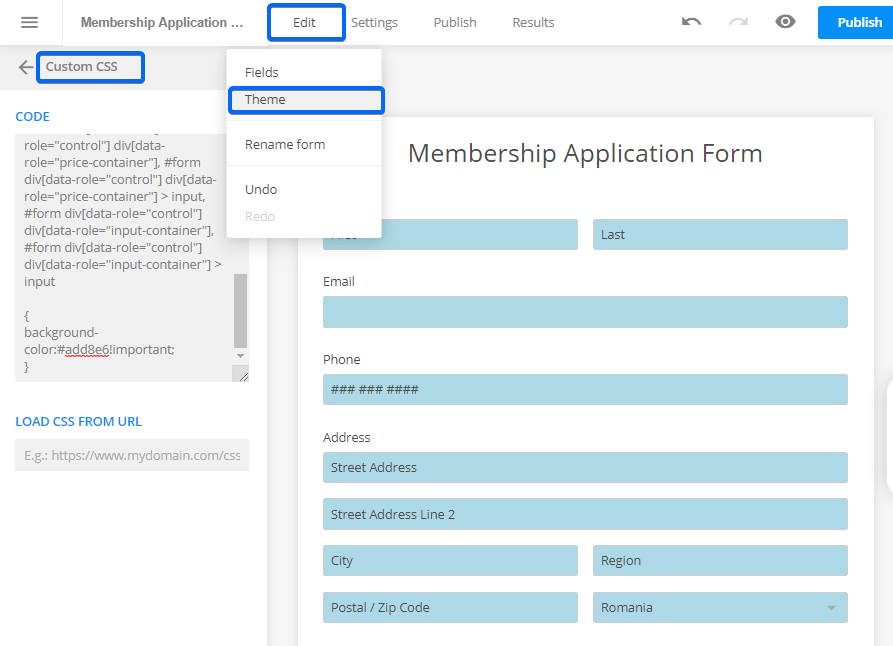The width and height of the screenshot is (893, 646).
Task: Choose Theme in the dropdown menu
Action: (265, 100)
